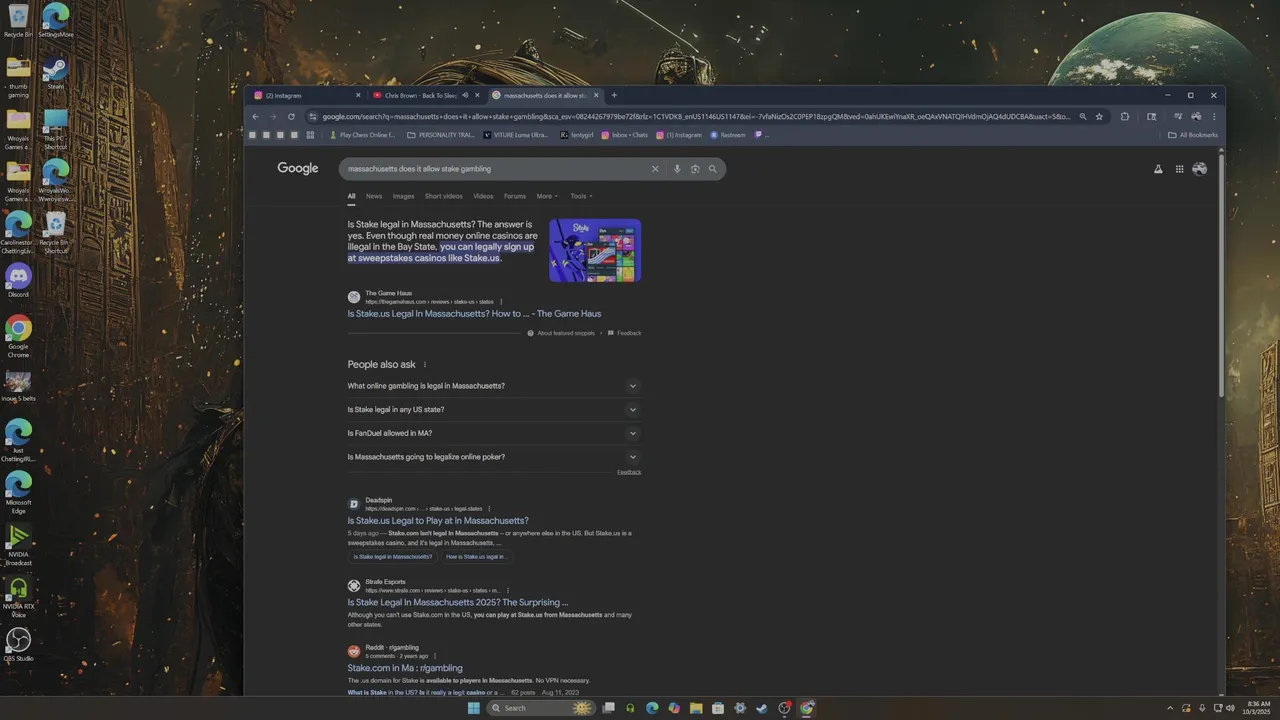Launch Discord from the desktop

pyautogui.click(x=18, y=281)
